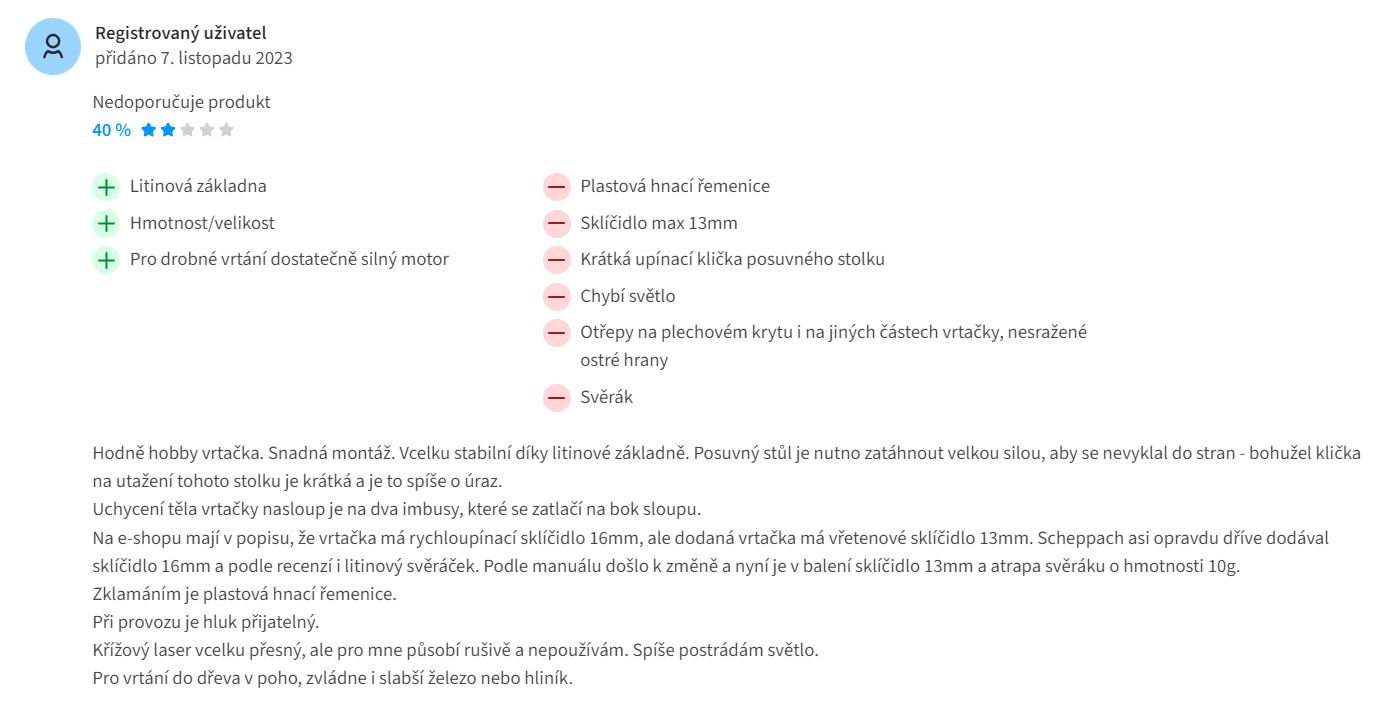
Task: Click the minus icon beside Plastová hnací řemenice
Action: 556,187
